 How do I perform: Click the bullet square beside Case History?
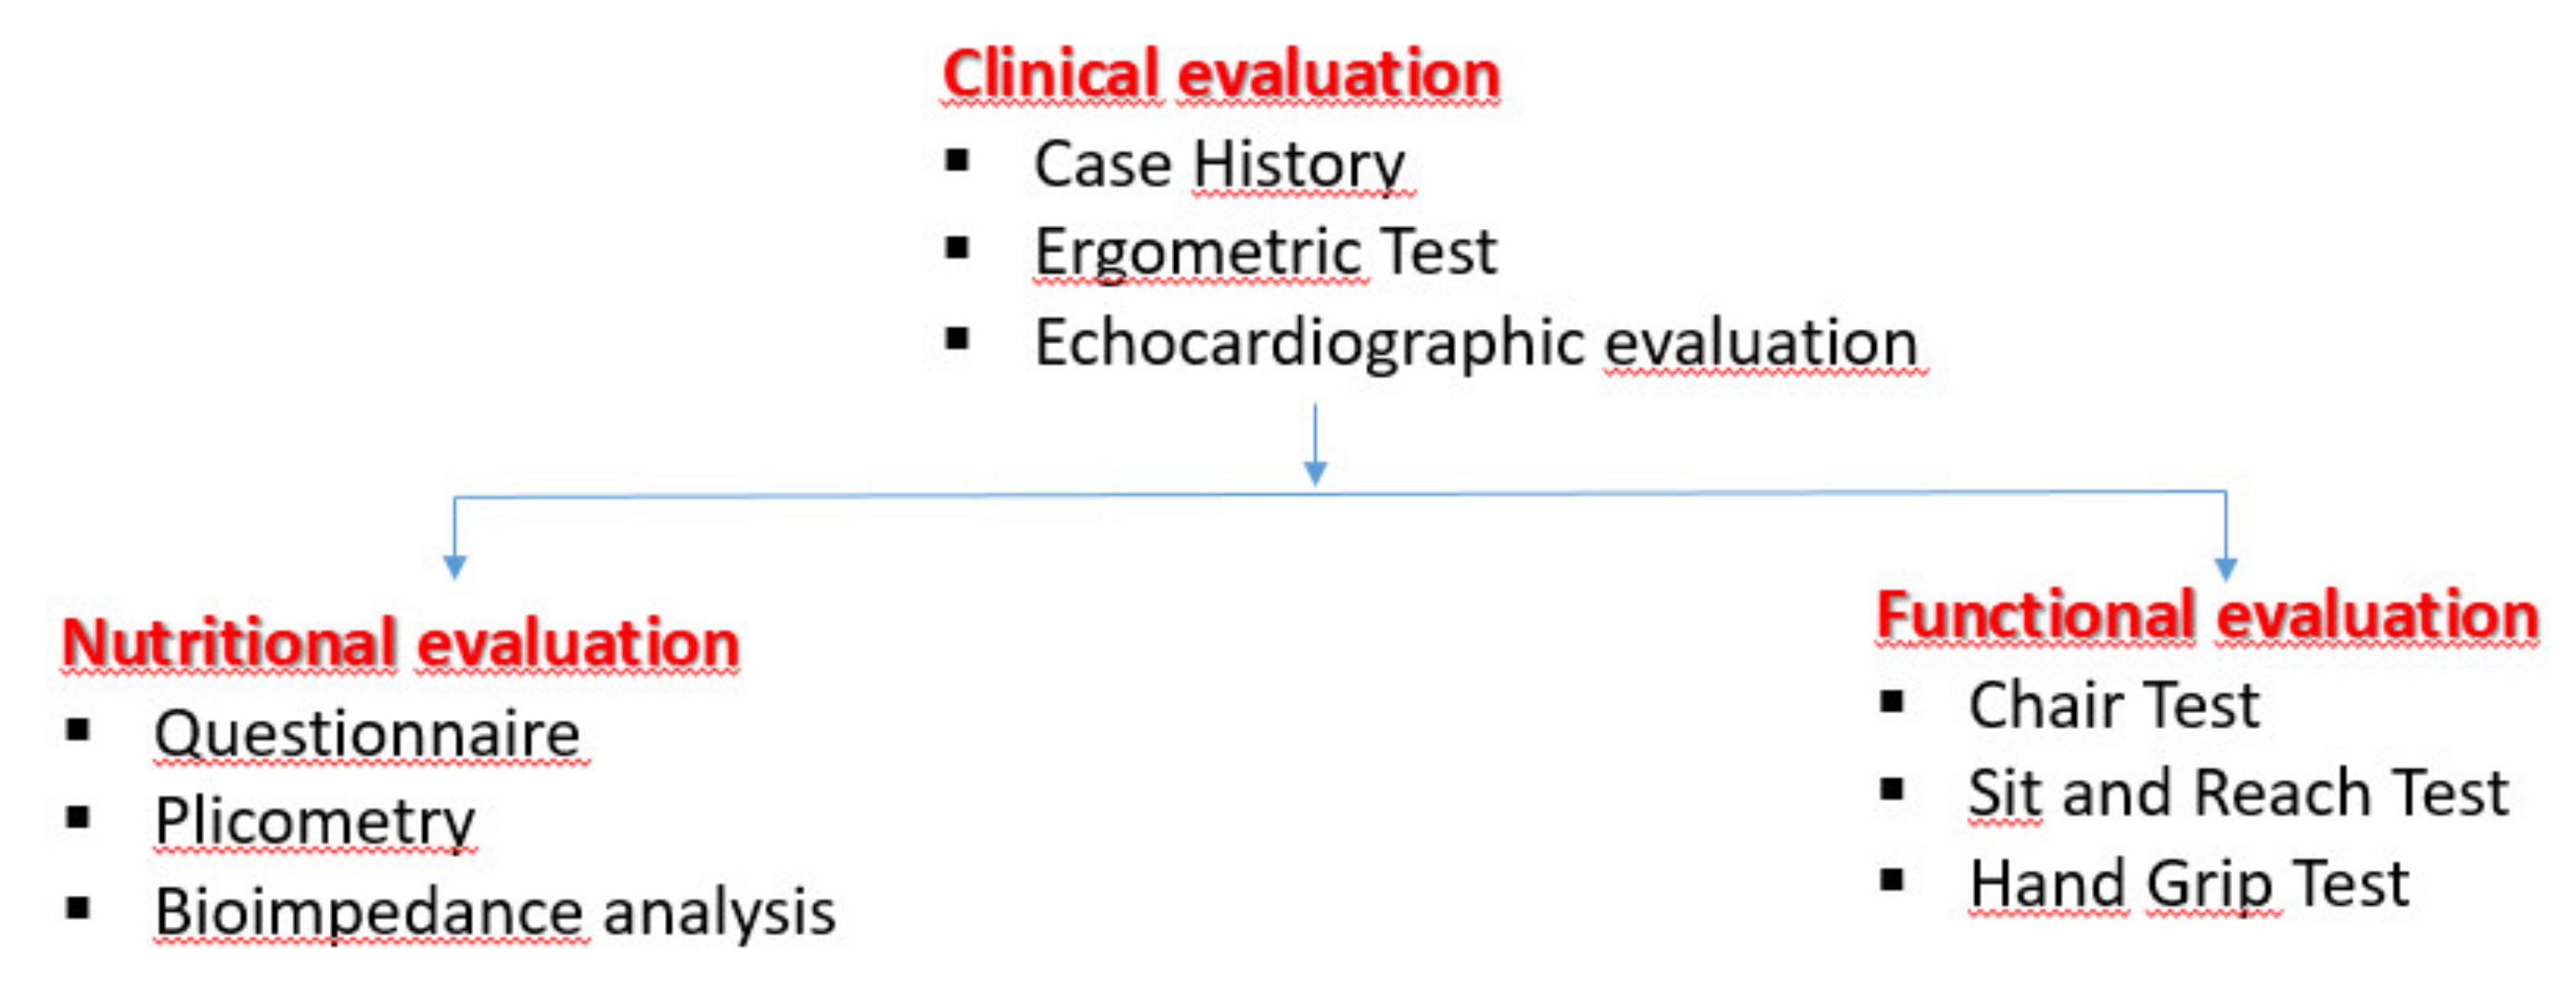point(957,160)
